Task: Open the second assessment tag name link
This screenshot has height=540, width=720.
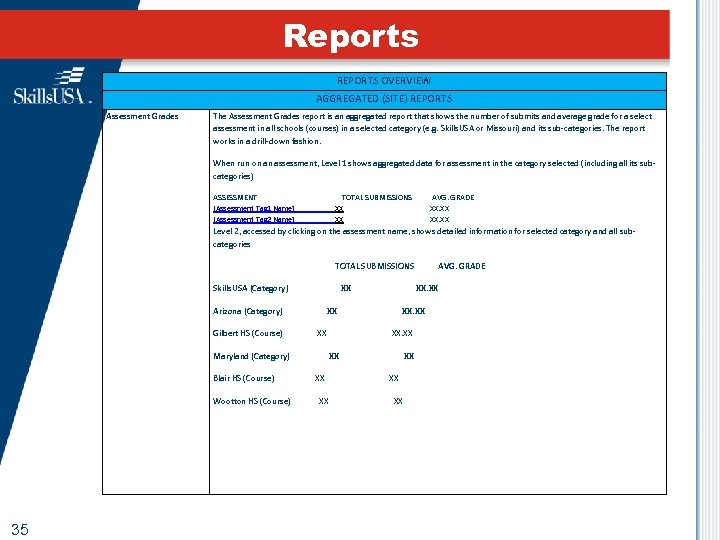Action: coord(253,219)
